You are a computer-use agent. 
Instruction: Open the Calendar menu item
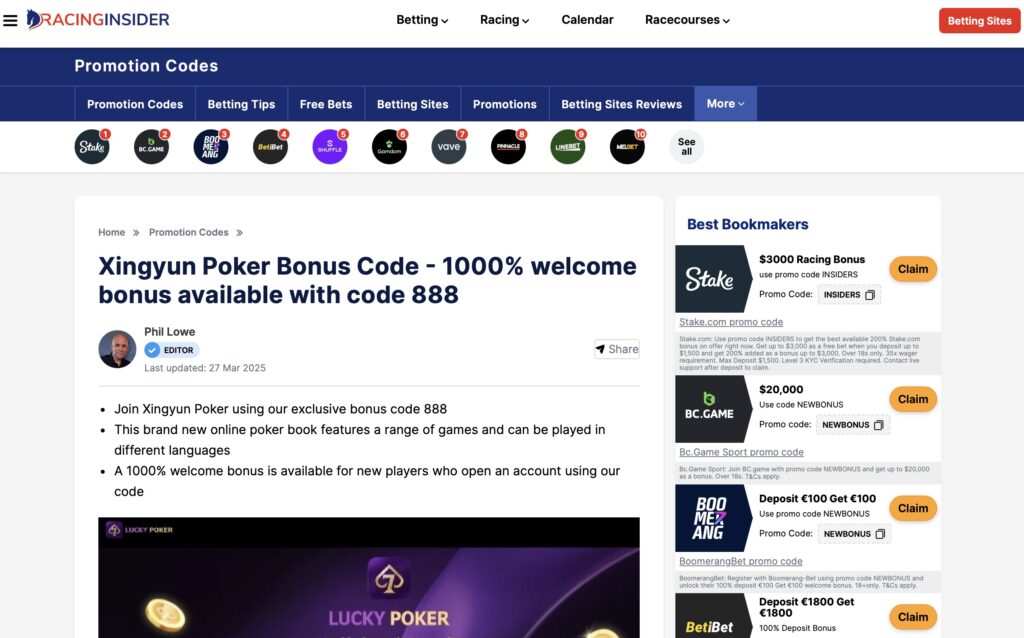pos(587,20)
